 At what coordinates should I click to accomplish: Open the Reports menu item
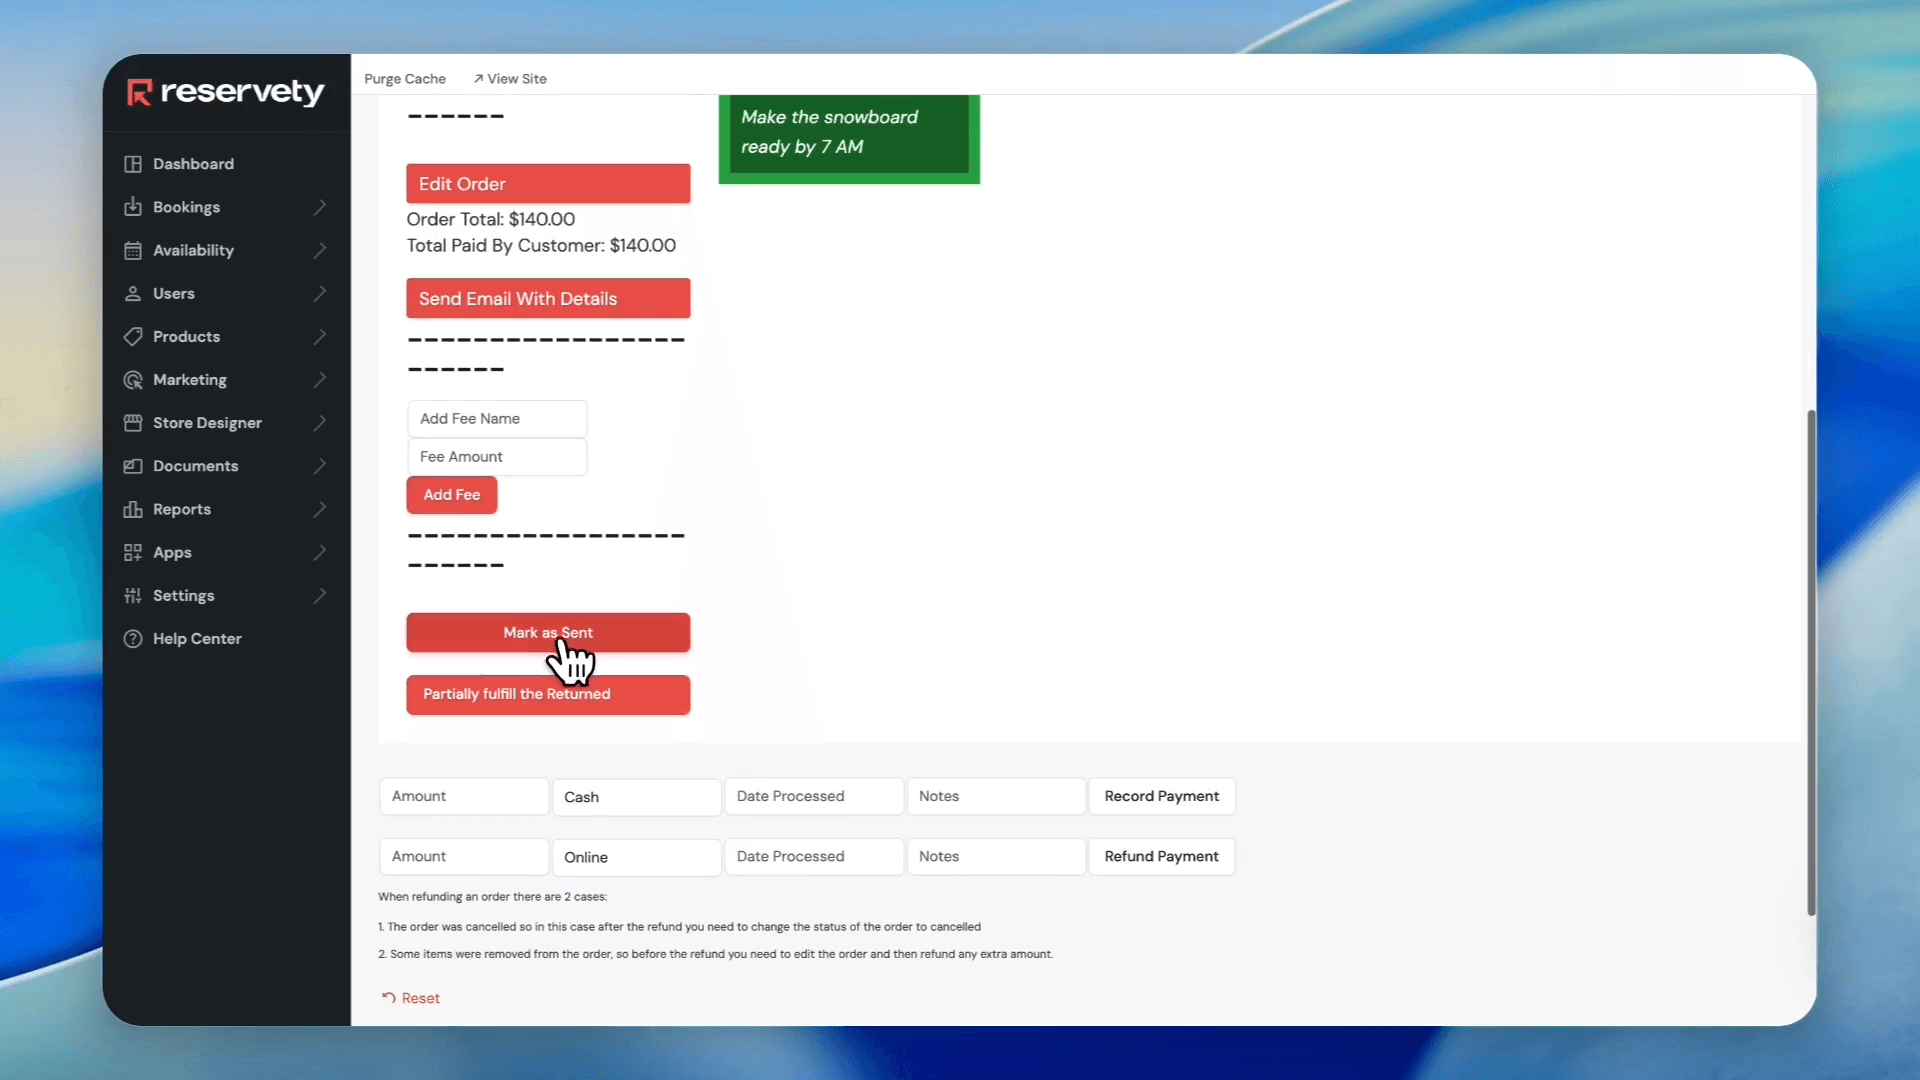click(226, 509)
